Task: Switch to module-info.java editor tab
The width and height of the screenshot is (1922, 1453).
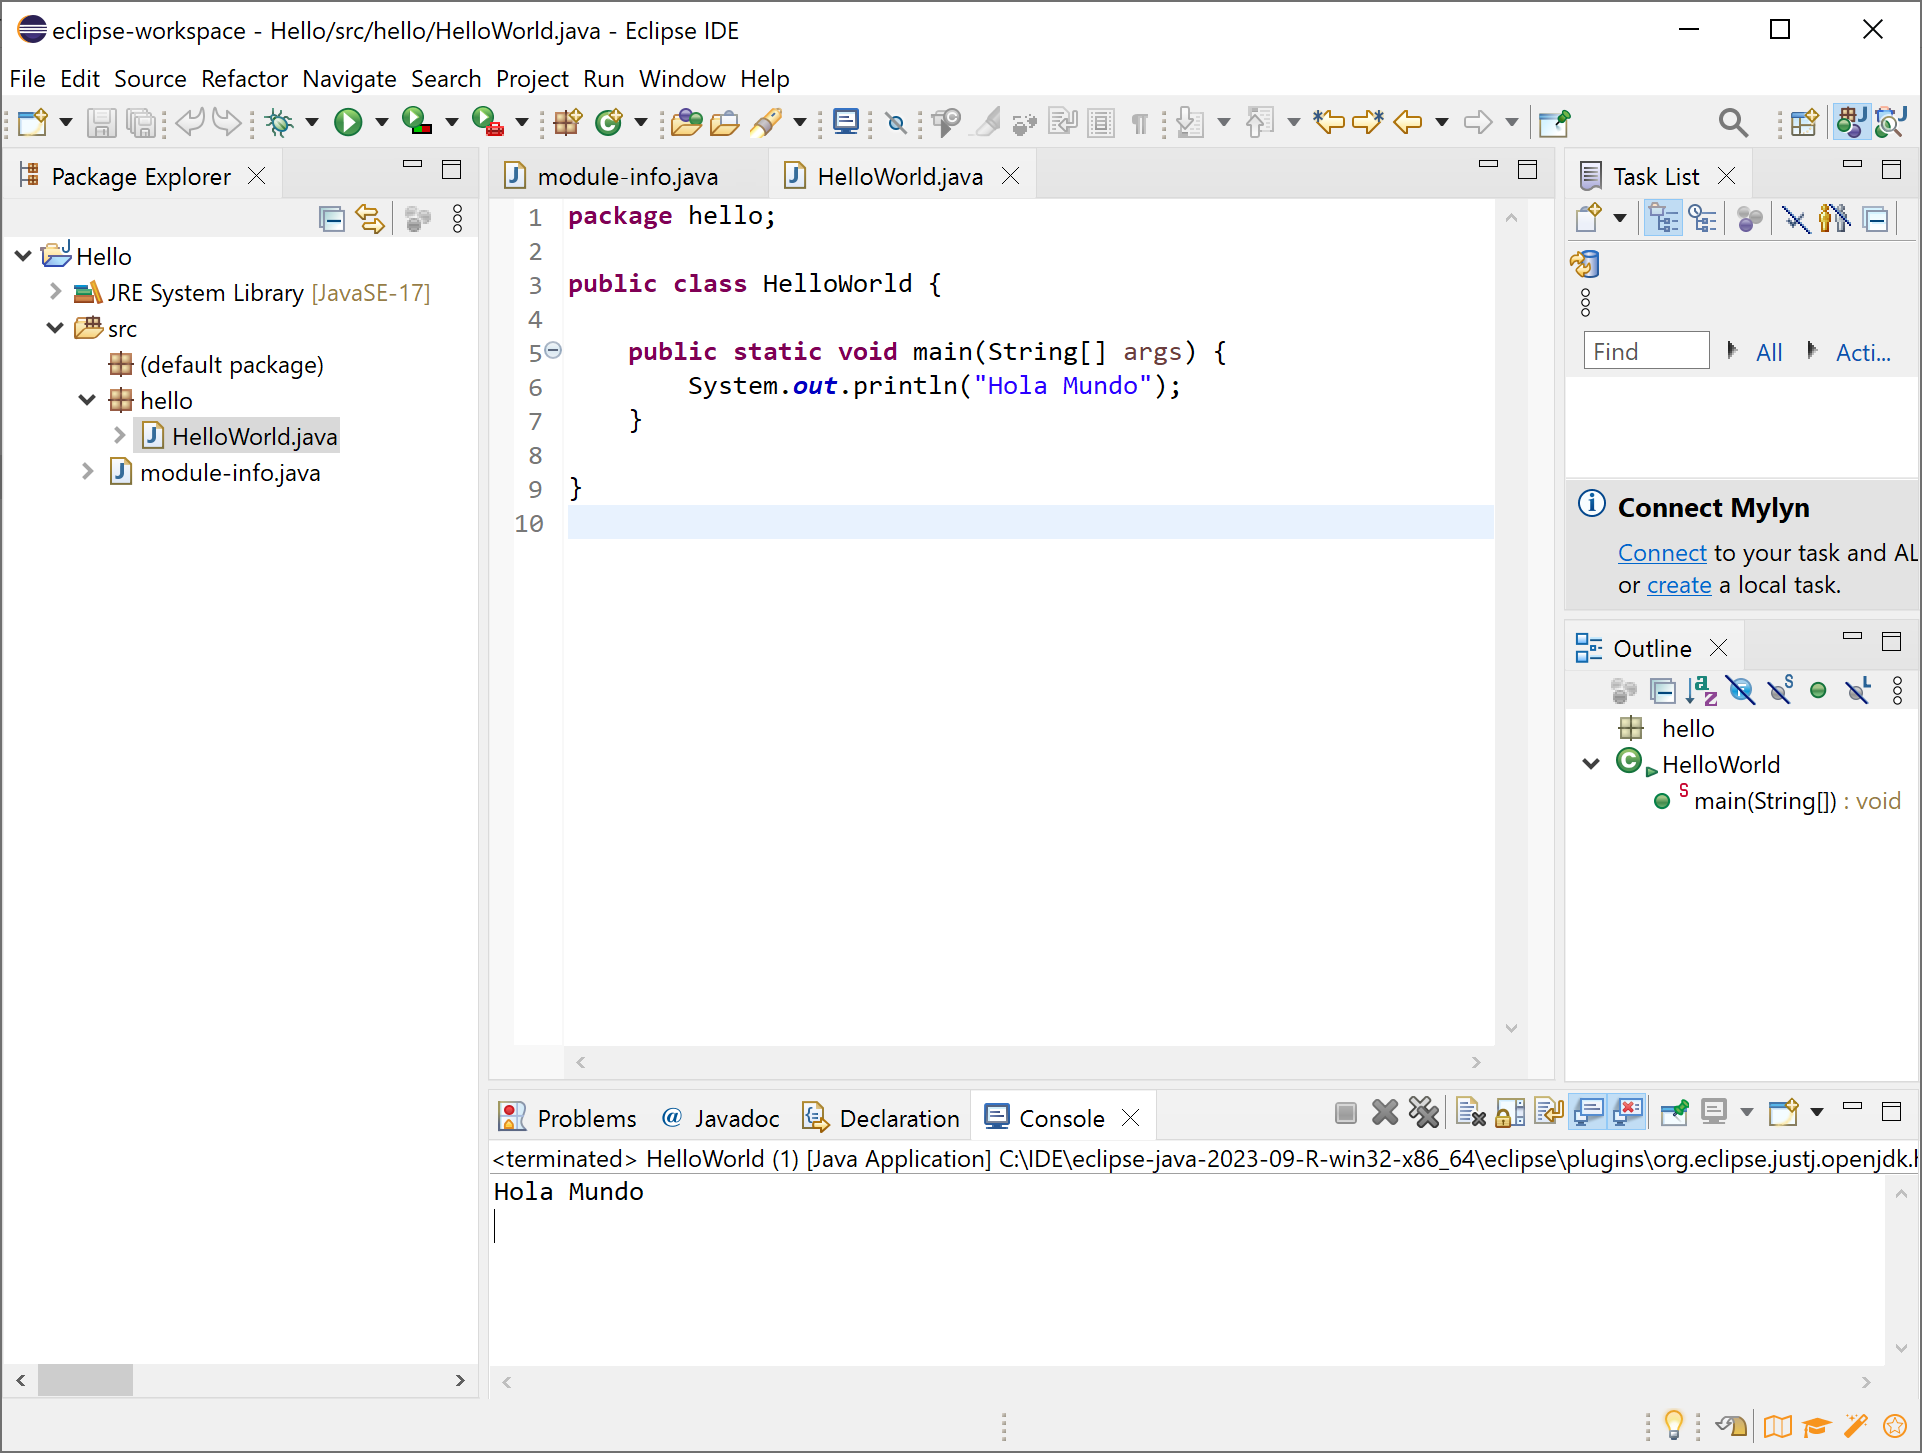Action: point(627,176)
